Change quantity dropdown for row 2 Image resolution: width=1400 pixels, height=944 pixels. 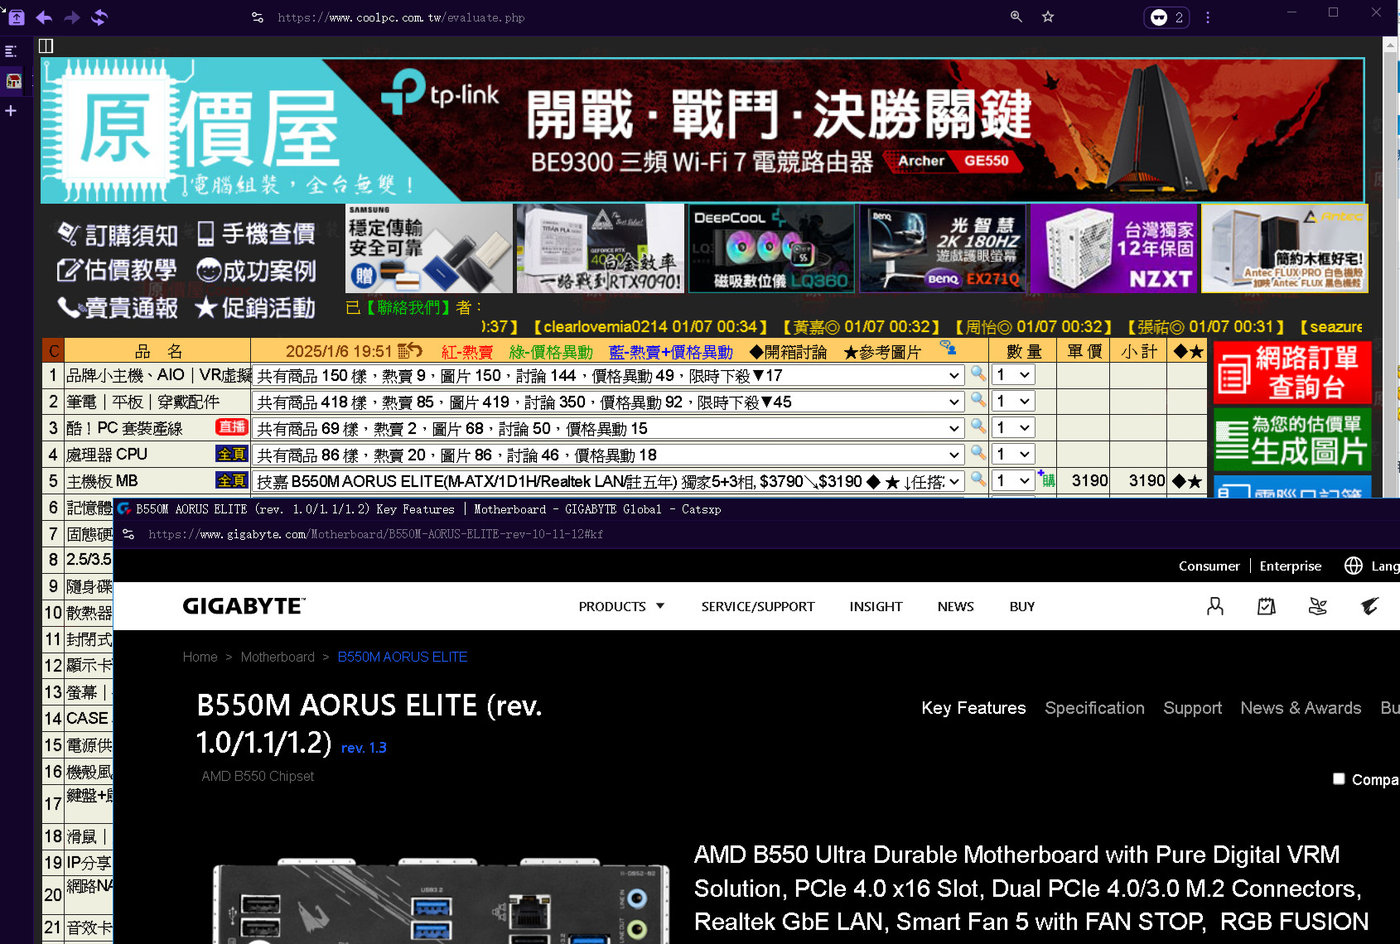1013,401
